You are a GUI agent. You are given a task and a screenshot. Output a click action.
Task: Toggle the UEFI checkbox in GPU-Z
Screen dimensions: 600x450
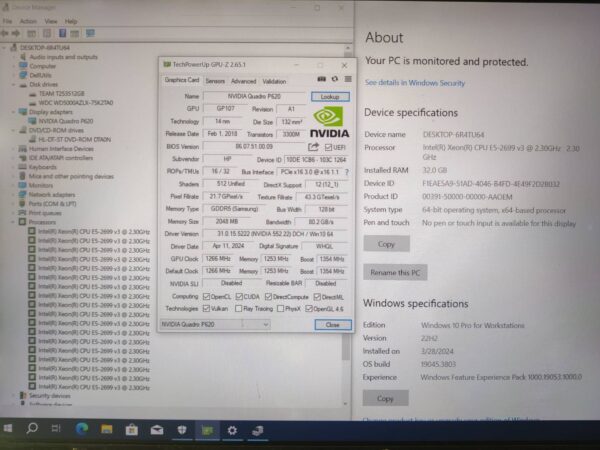click(x=328, y=147)
